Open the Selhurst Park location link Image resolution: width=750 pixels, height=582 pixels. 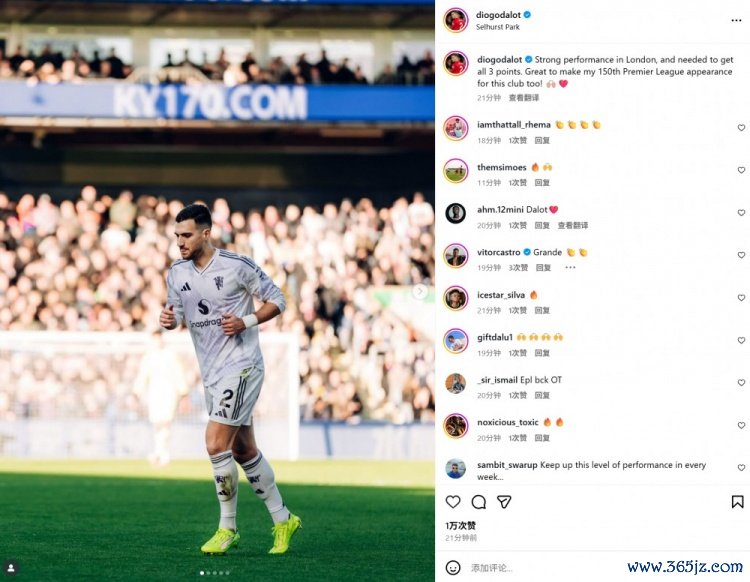point(497,27)
